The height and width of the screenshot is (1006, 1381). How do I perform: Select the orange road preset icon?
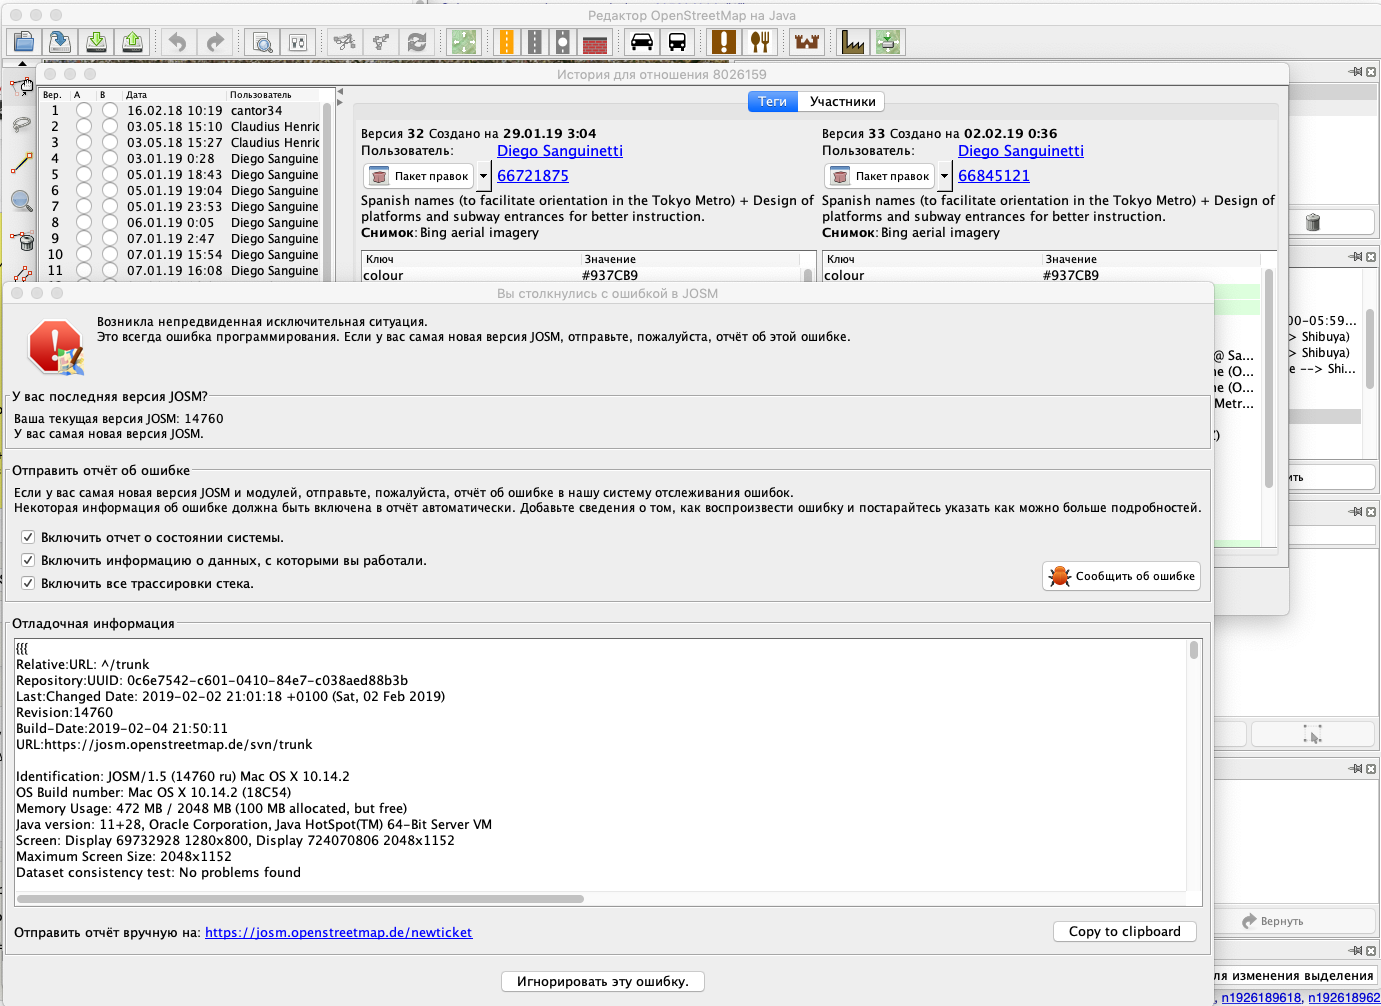click(x=507, y=42)
